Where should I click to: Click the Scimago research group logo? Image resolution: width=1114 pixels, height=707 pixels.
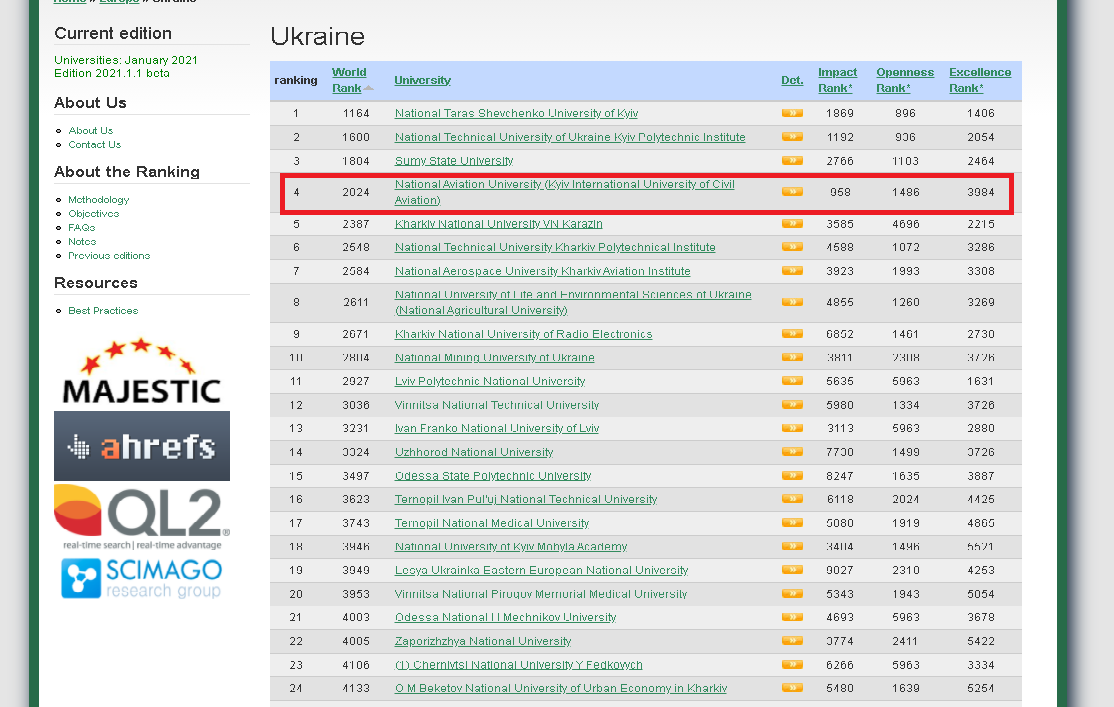pyautogui.click(x=141, y=578)
